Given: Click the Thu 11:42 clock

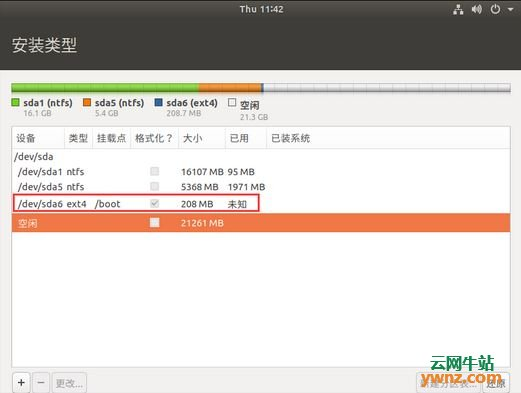Looking at the screenshot, I should pos(261,9).
